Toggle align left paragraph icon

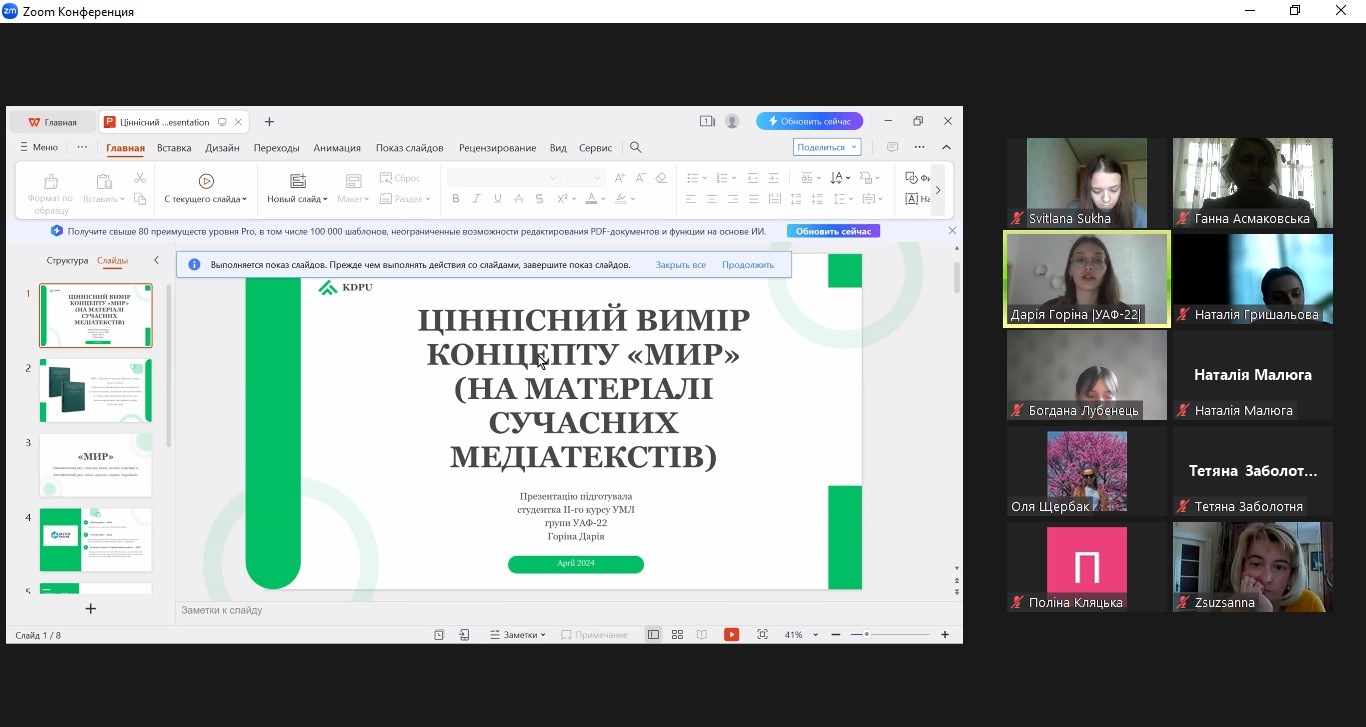click(x=690, y=199)
